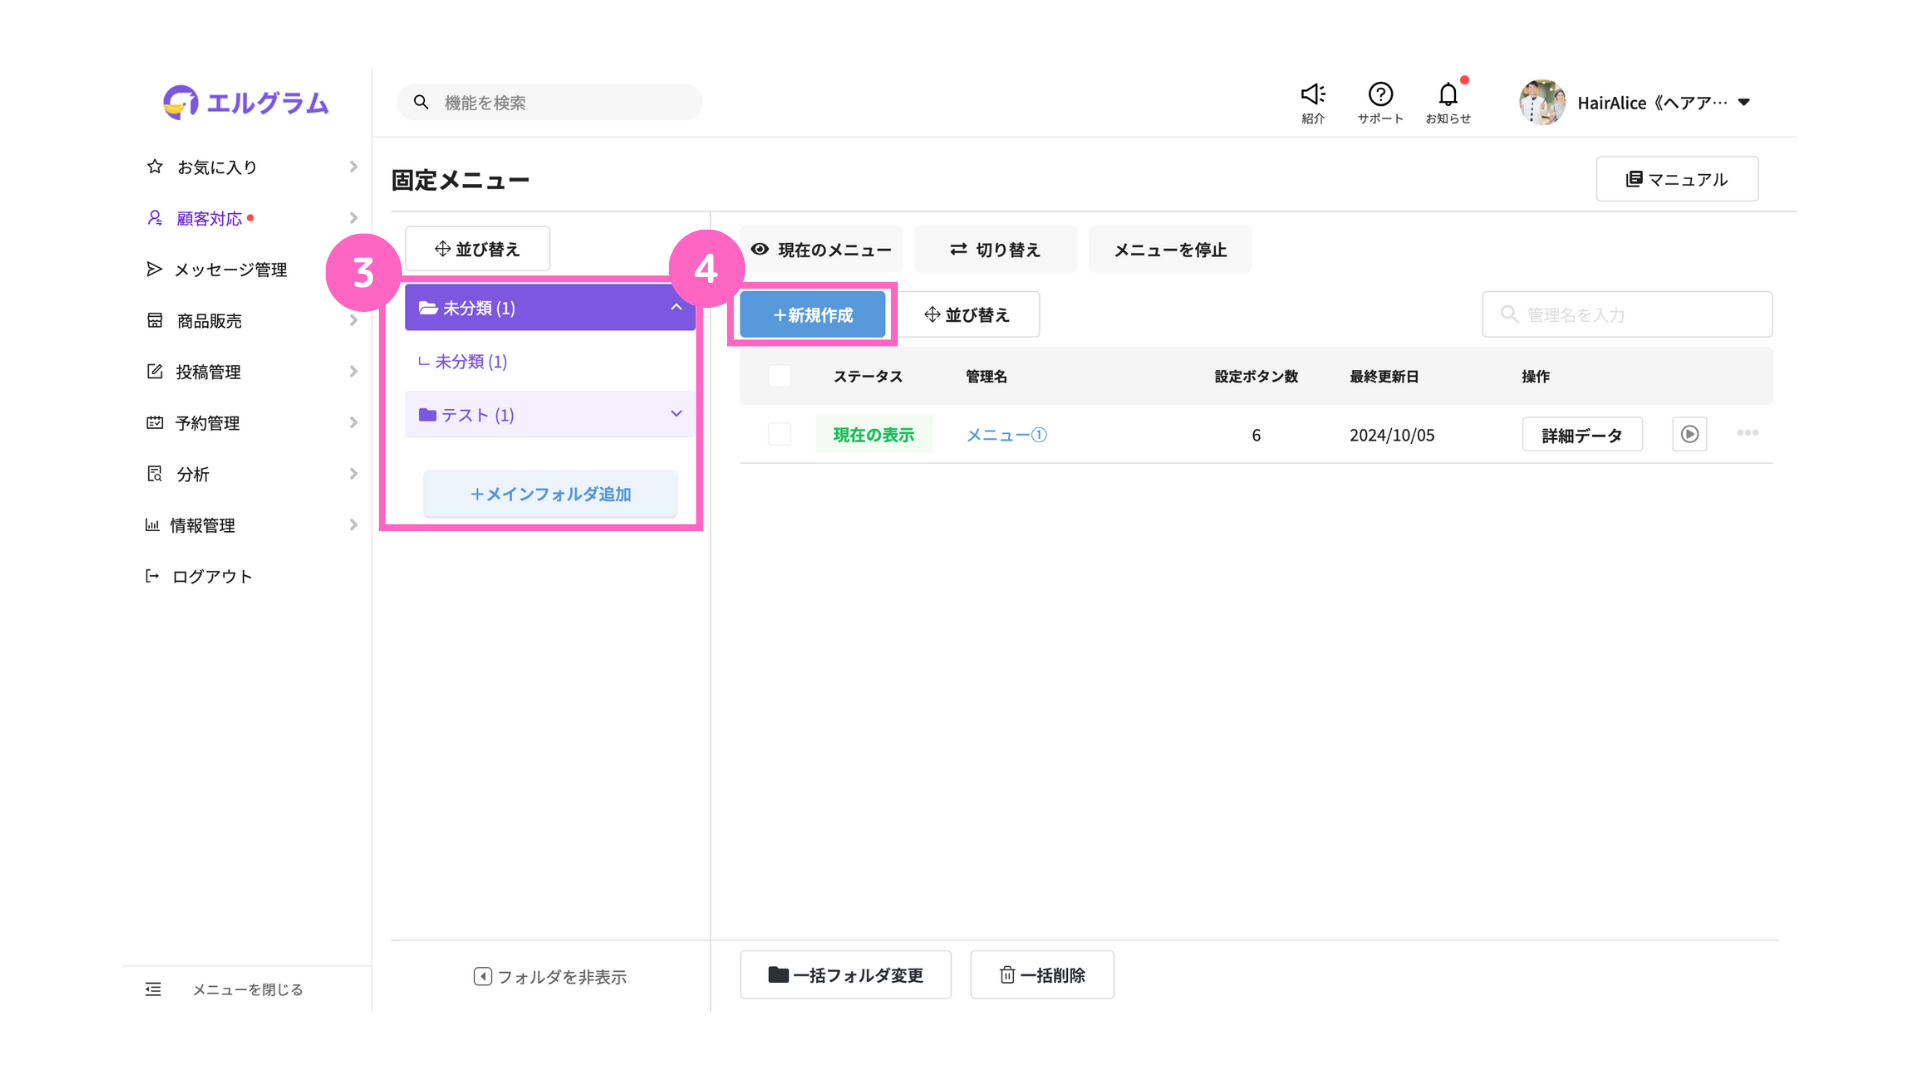Expand the 情報管理 sidebar chevron

tap(353, 524)
